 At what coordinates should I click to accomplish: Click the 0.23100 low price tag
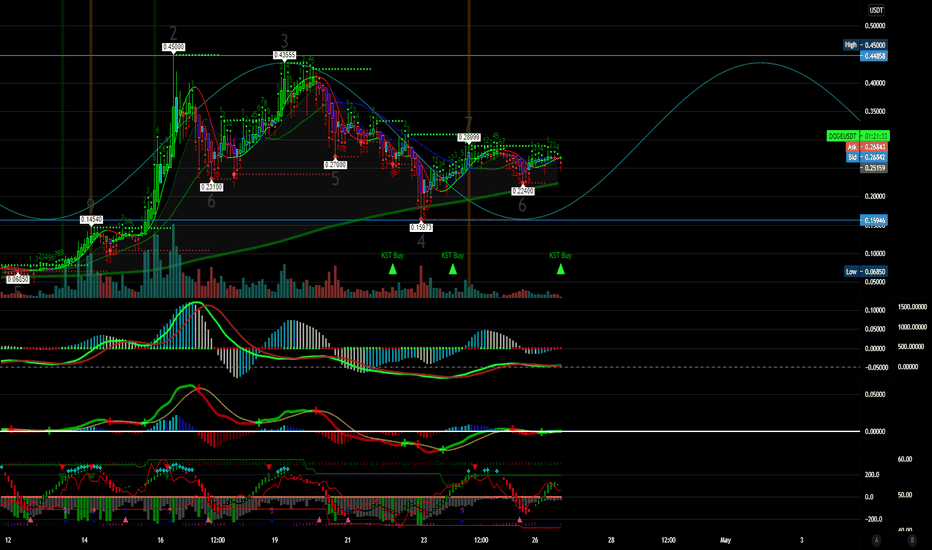212,187
